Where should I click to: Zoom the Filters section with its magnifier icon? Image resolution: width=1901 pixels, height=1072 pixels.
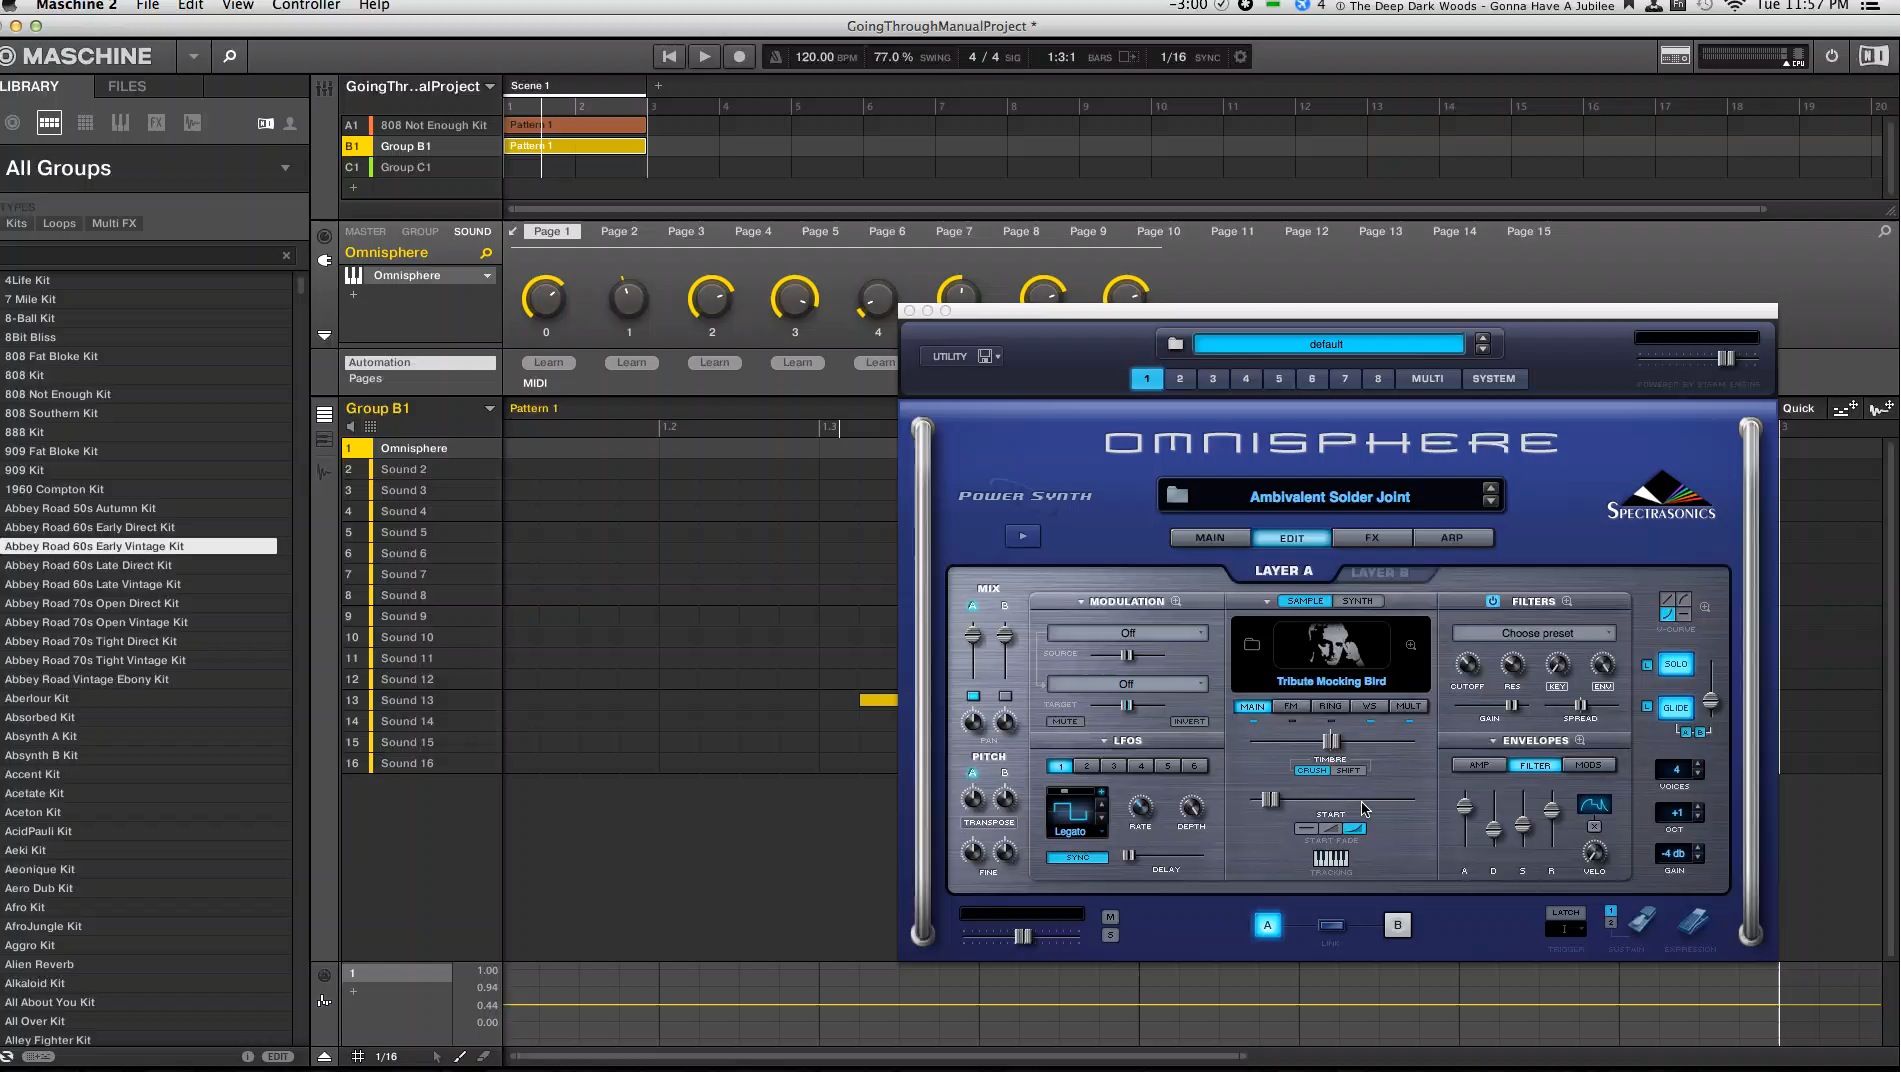pyautogui.click(x=1567, y=601)
